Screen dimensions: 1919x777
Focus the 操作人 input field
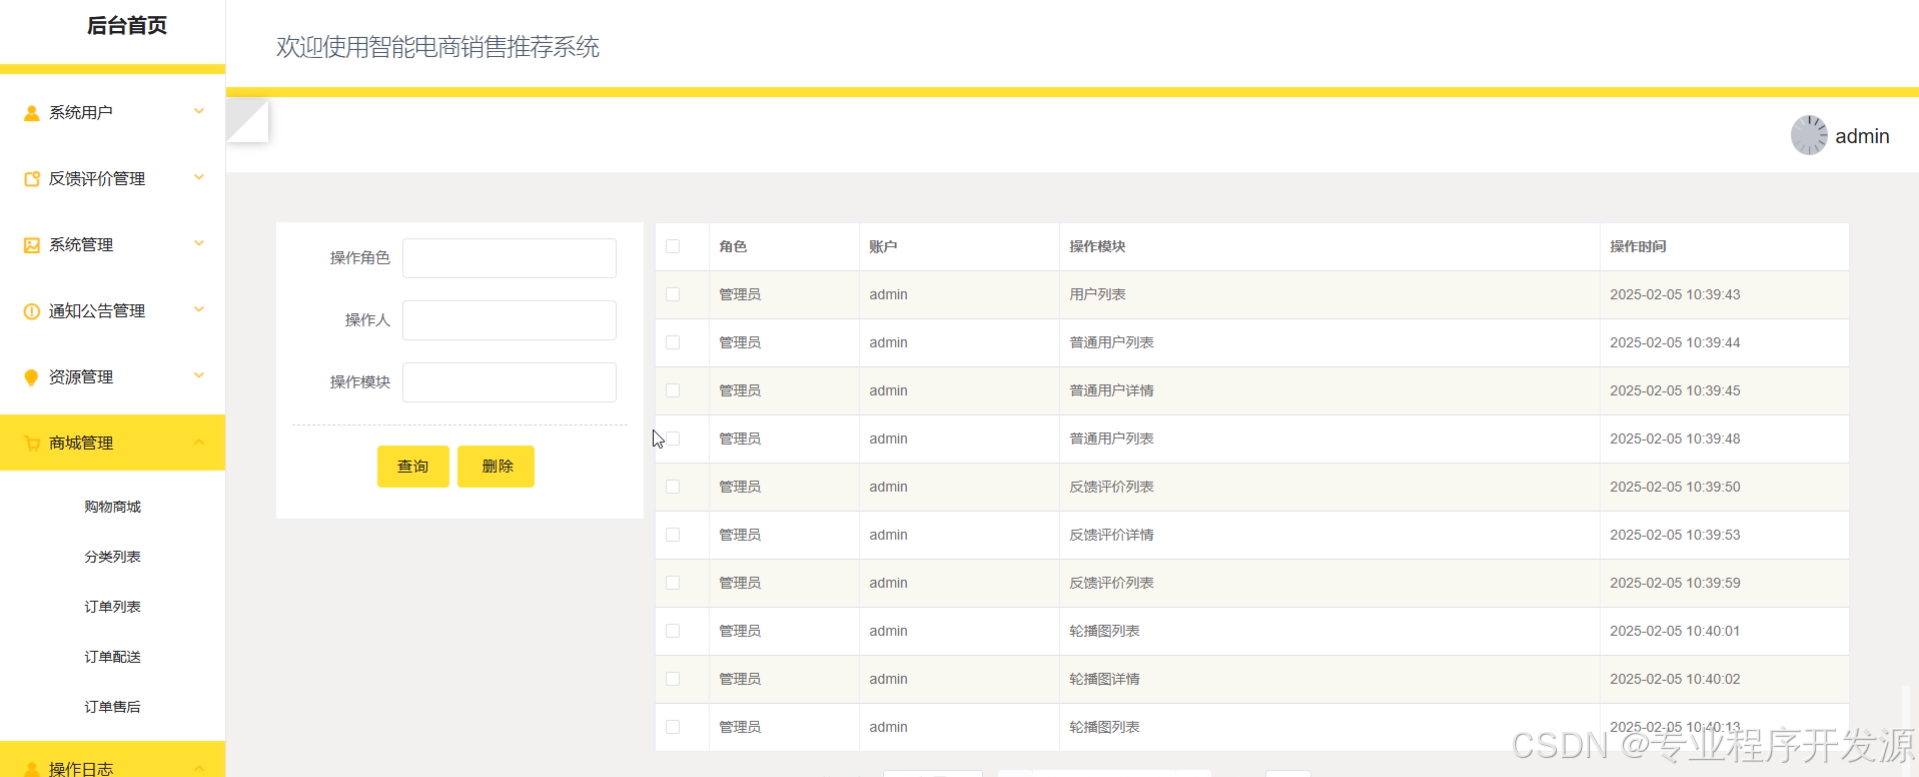click(509, 320)
